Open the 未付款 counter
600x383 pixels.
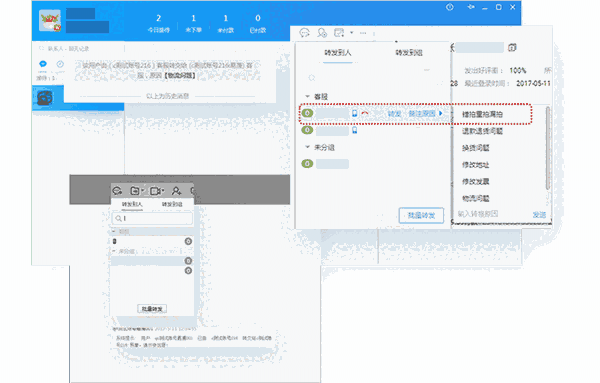(225, 23)
